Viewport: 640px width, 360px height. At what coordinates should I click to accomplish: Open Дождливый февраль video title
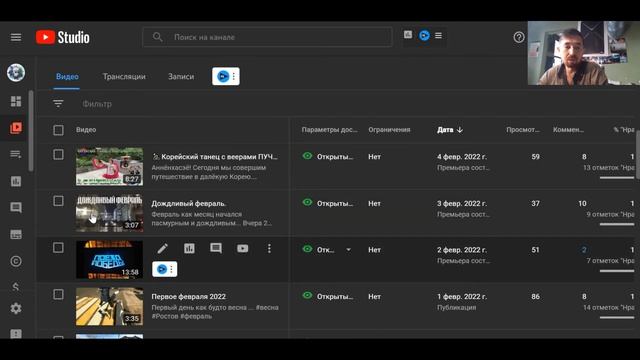(x=189, y=203)
